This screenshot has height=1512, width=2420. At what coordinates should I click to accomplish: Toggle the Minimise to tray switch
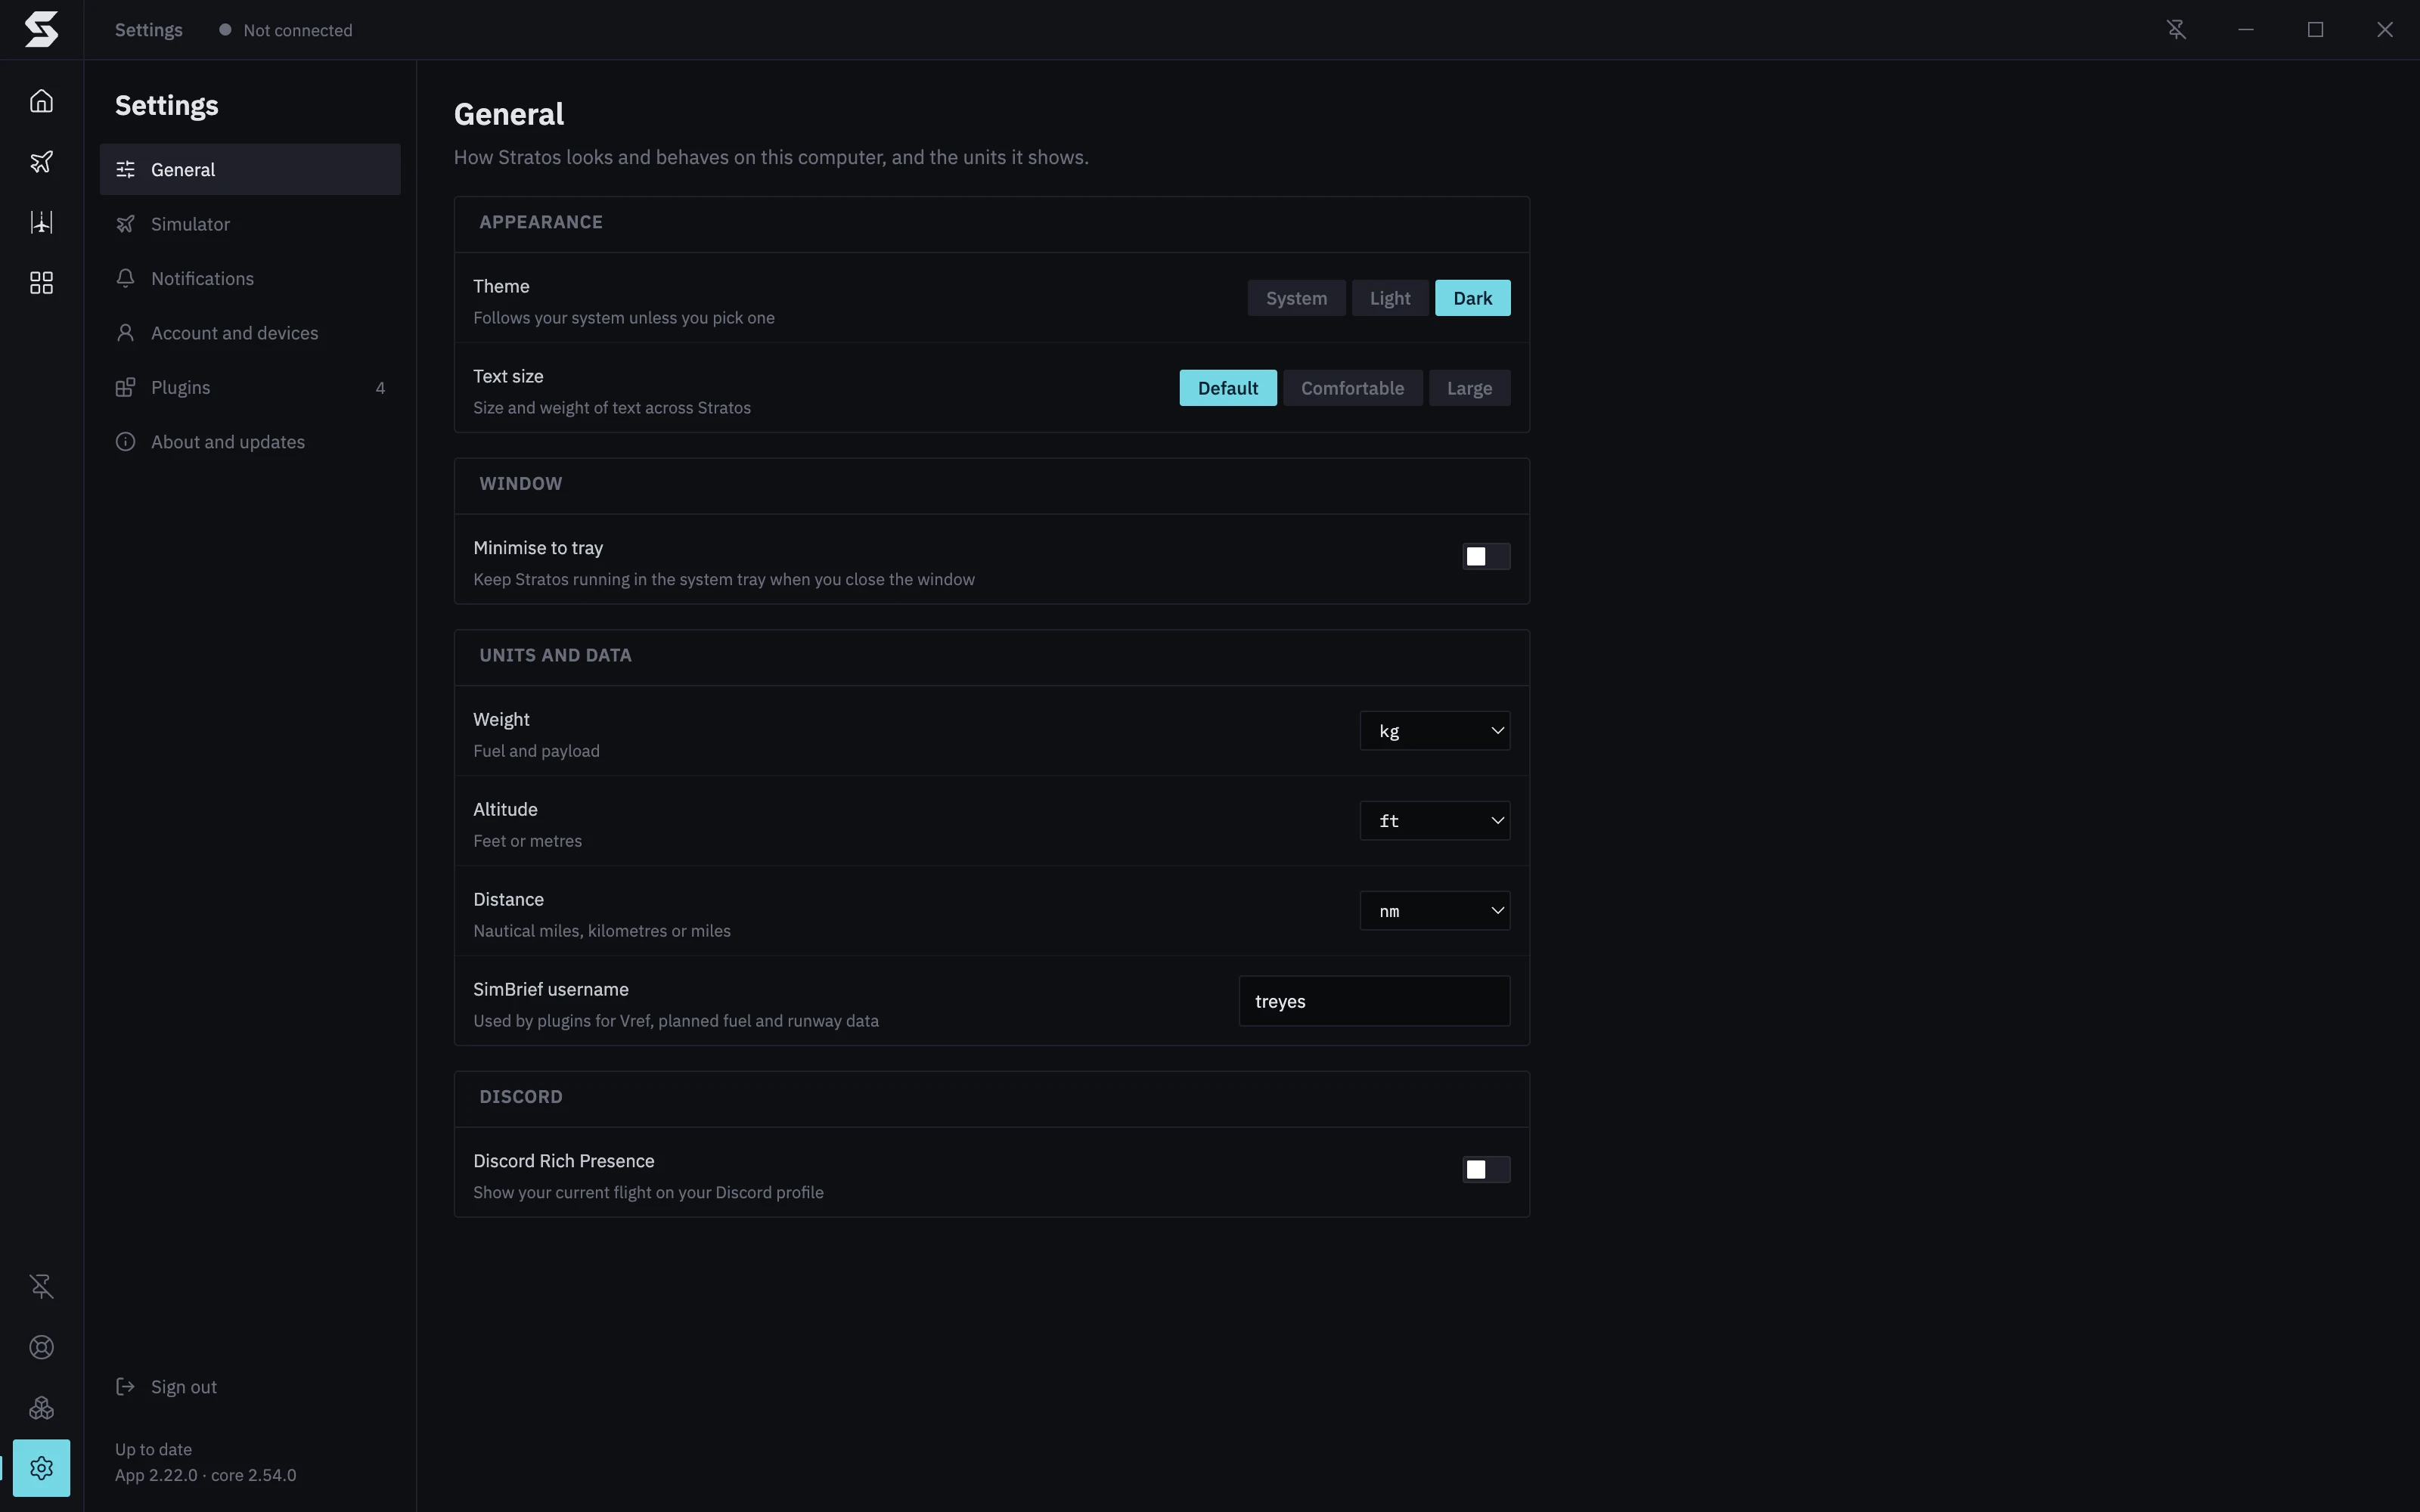pyautogui.click(x=1486, y=556)
